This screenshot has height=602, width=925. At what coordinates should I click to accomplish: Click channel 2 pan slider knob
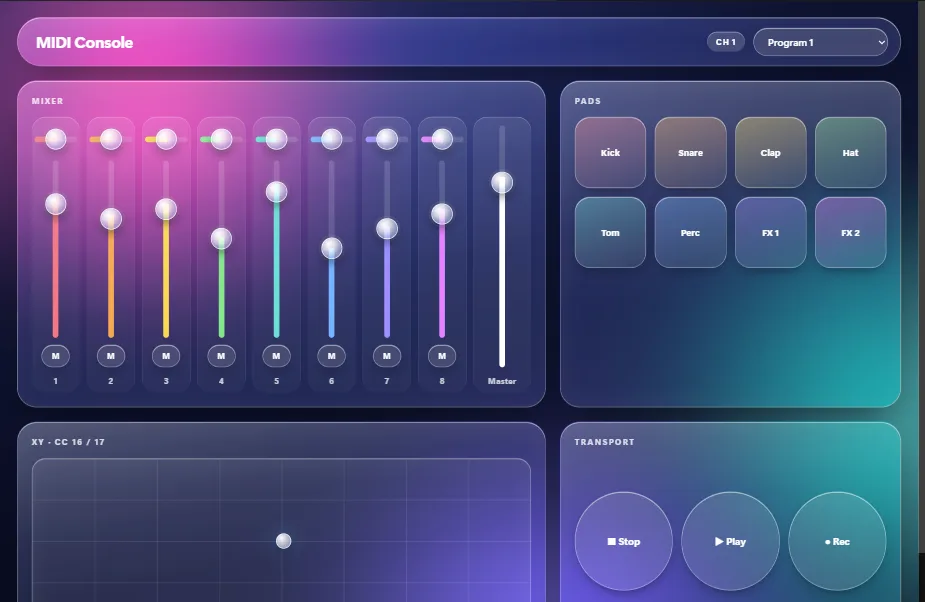click(110, 139)
